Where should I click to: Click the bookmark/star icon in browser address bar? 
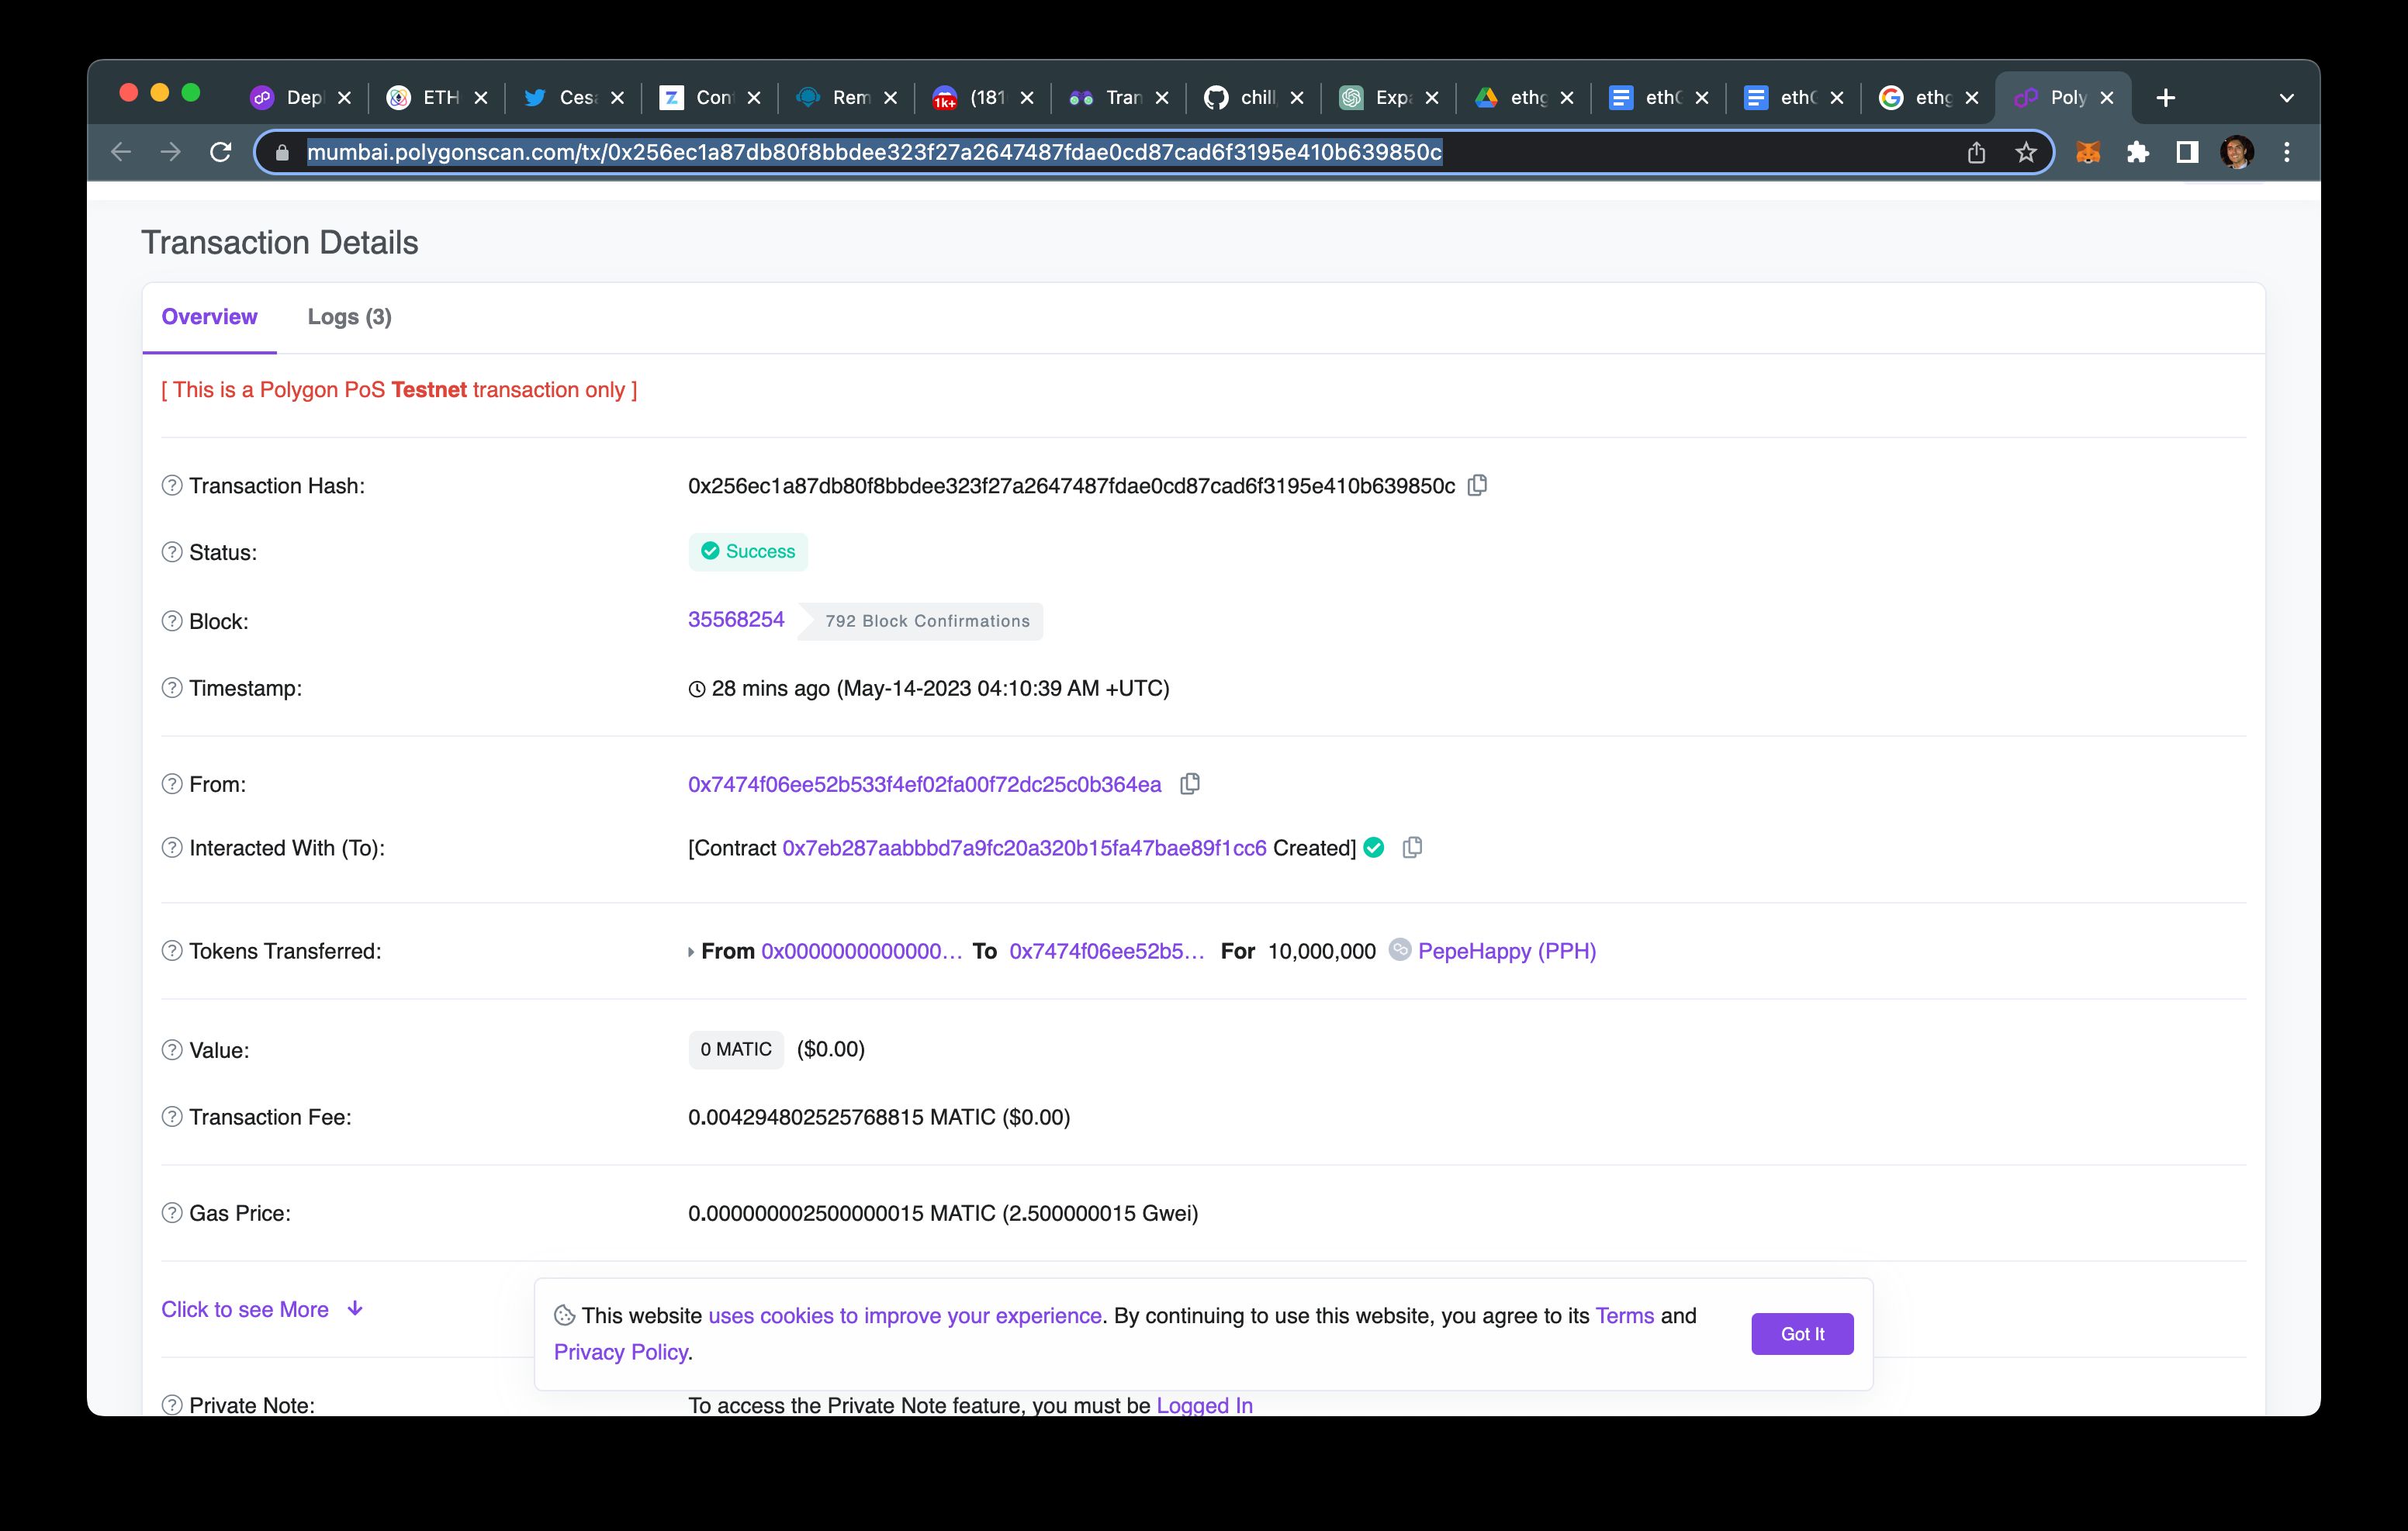tap(2026, 153)
